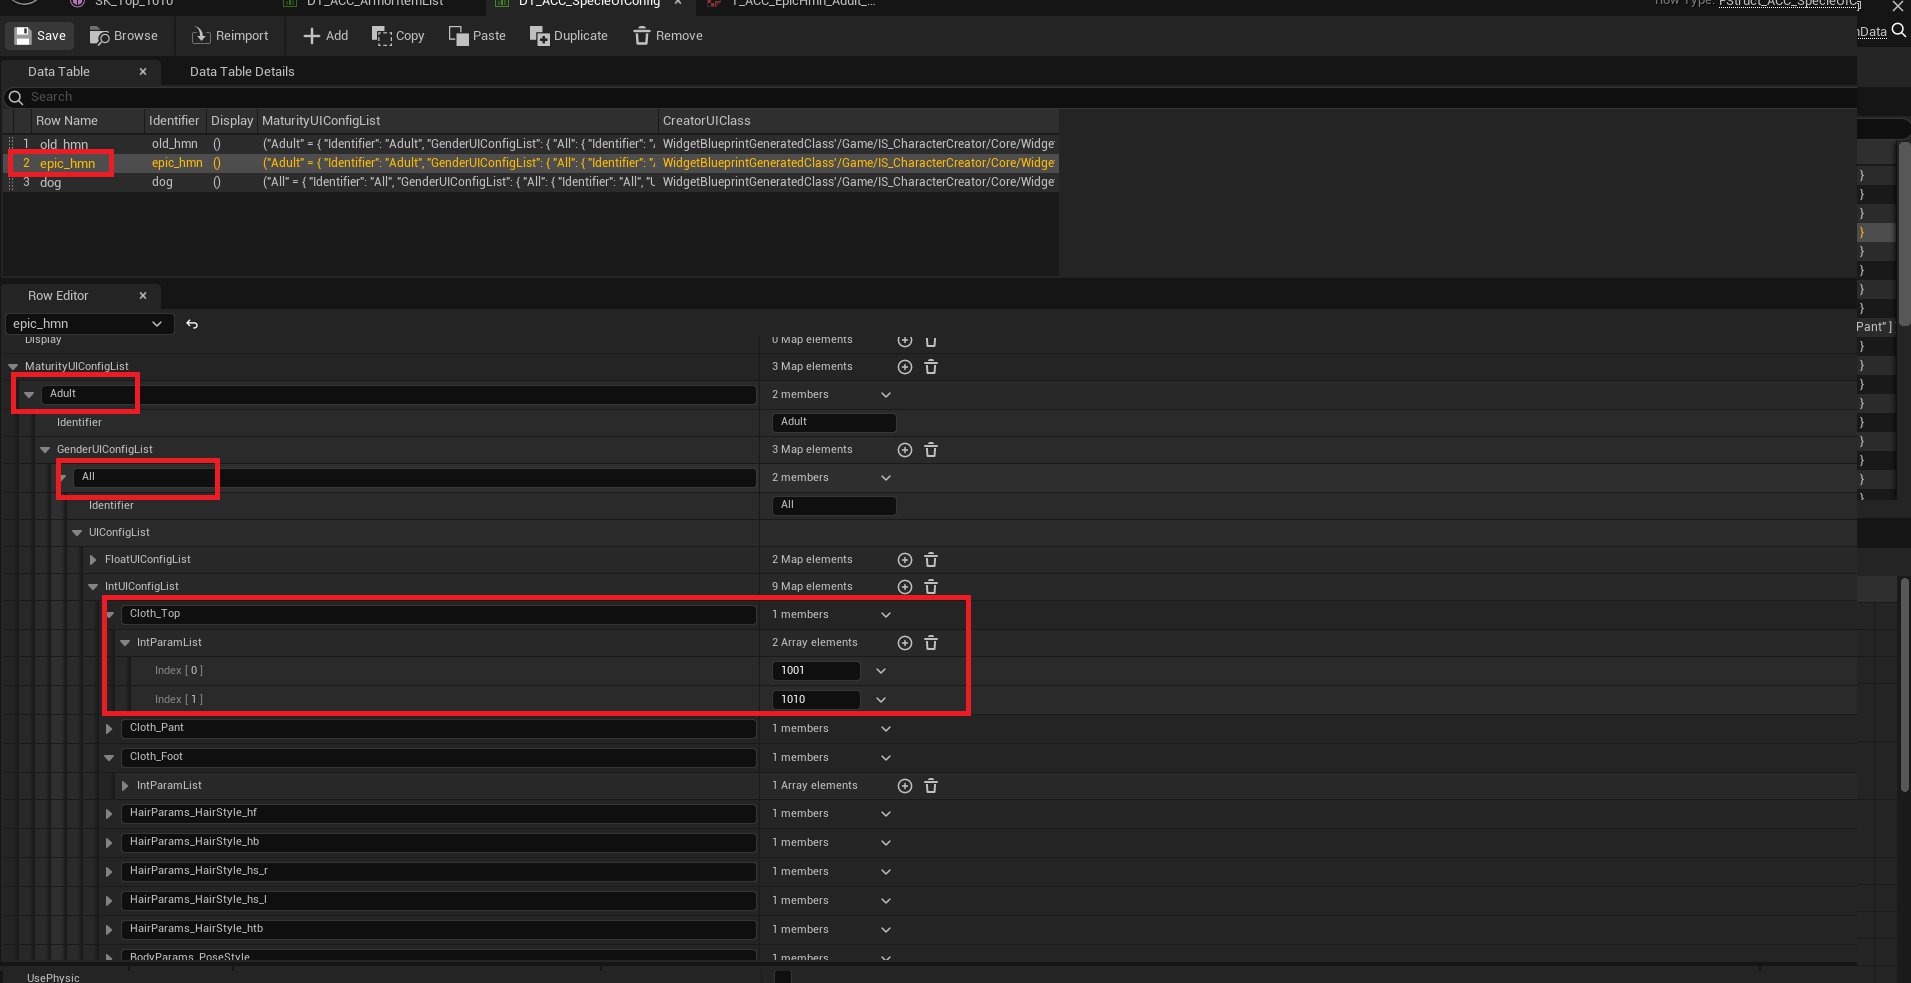Collapse the Cloth_Top map entry
The height and width of the screenshot is (983, 1911).
pyautogui.click(x=110, y=615)
